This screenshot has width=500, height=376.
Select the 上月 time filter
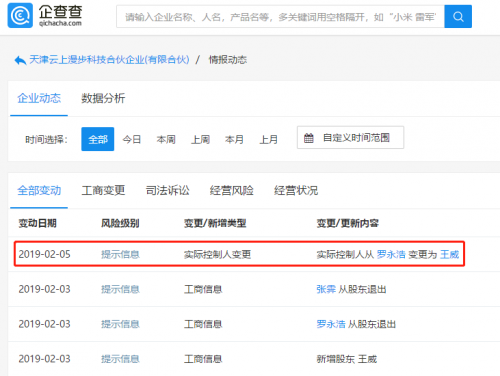pyautogui.click(x=269, y=139)
